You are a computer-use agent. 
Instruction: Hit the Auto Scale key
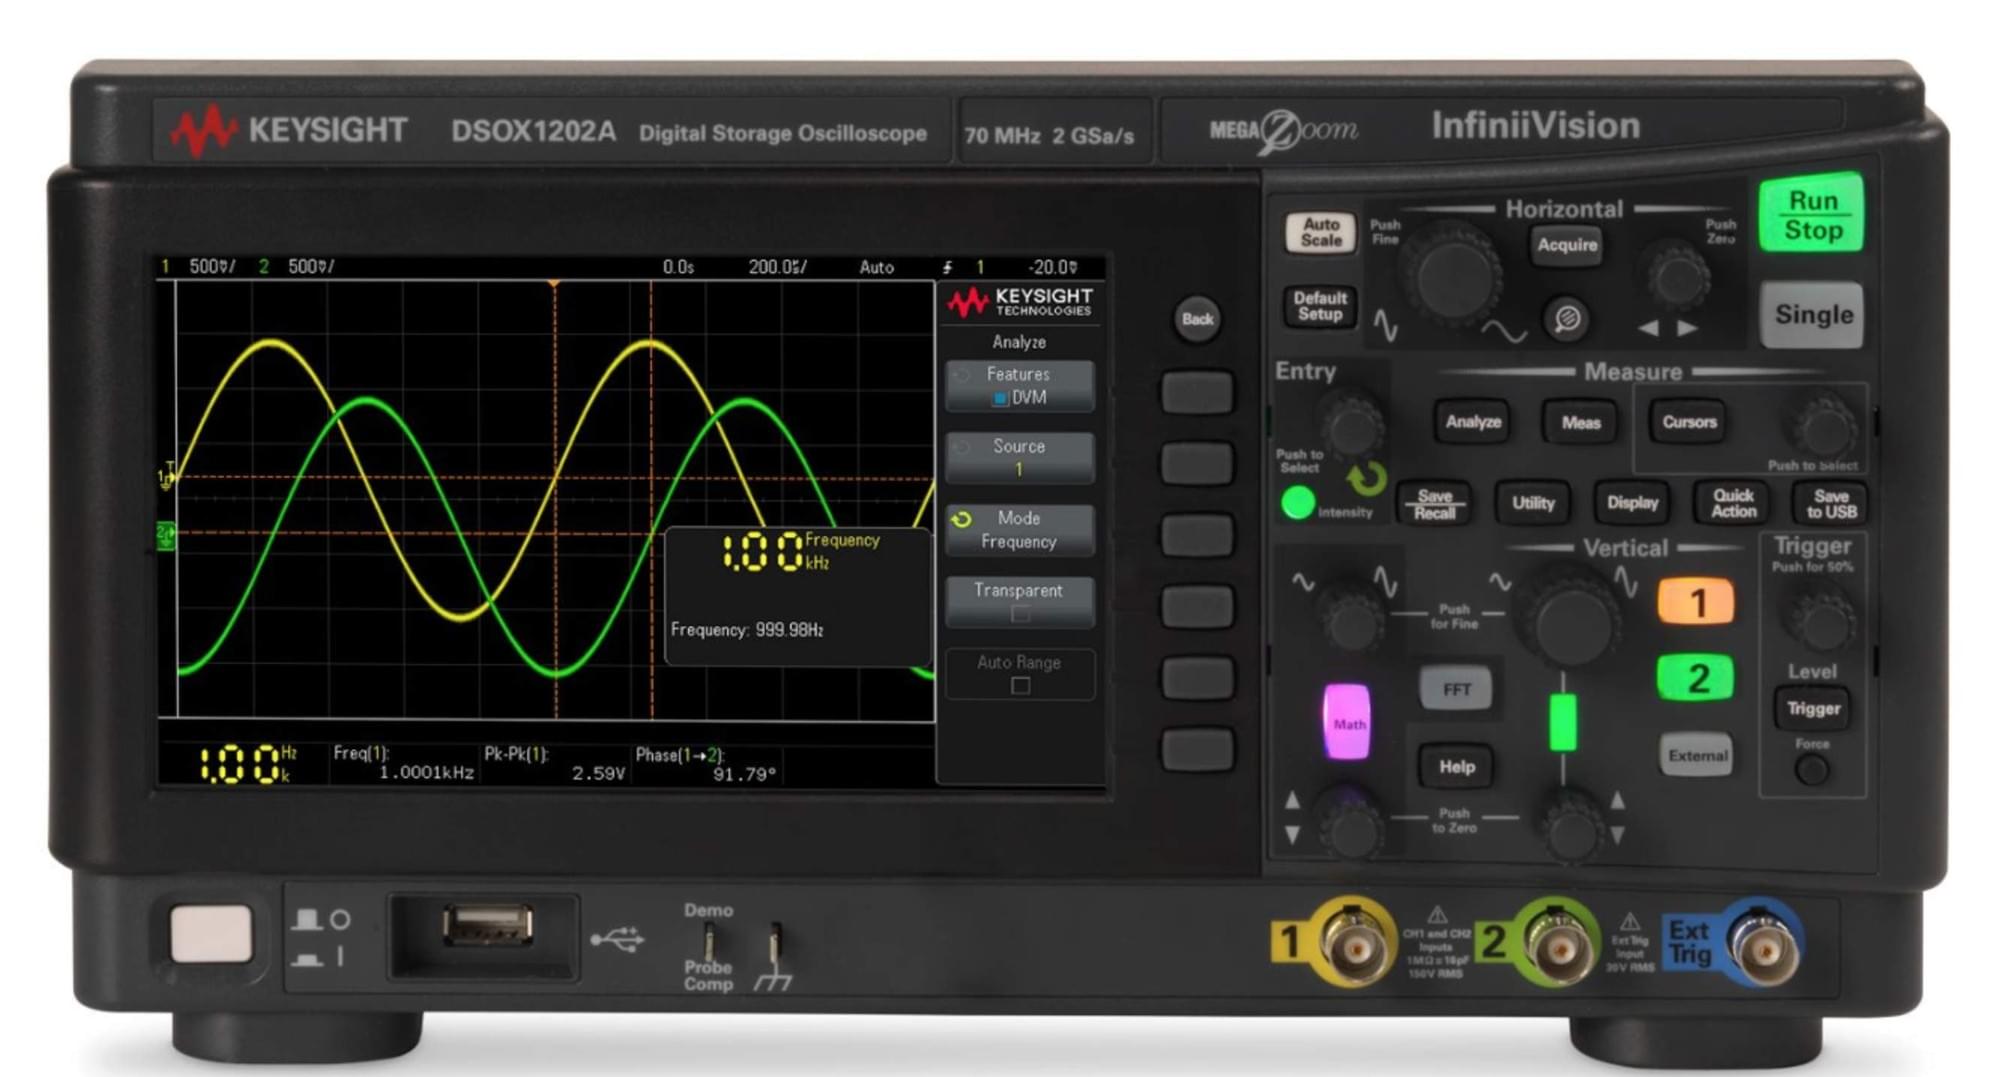point(1320,232)
